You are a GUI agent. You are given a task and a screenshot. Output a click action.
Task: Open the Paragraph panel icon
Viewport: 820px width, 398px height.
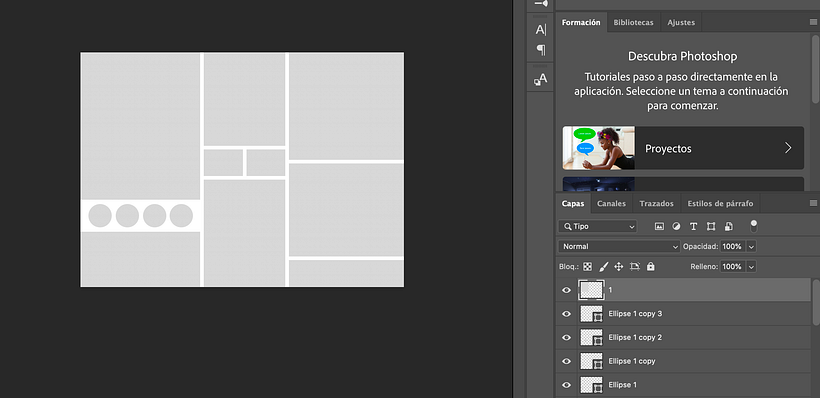(541, 50)
